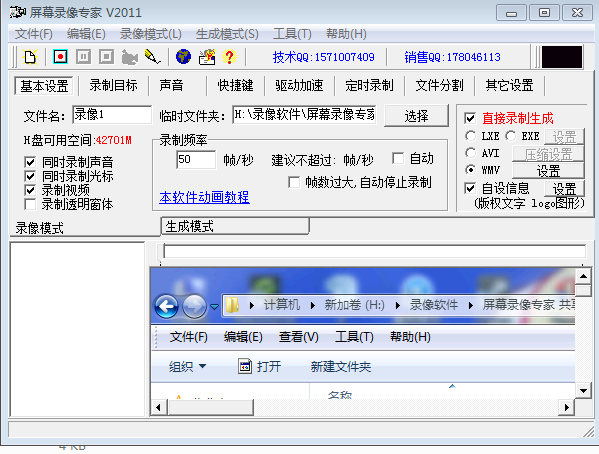
Task: Enable 录制透明窗体 checkbox
Action: coord(30,204)
